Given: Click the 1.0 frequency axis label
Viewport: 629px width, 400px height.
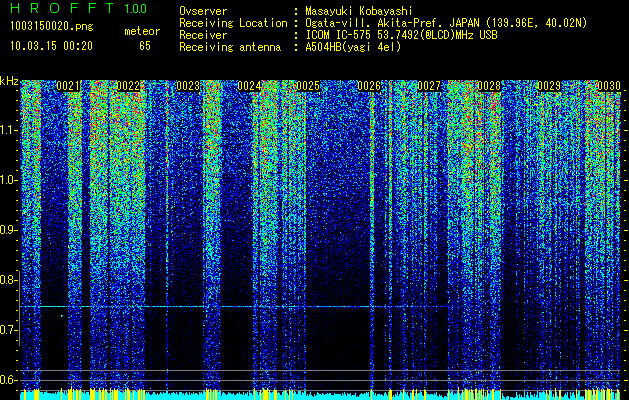Looking at the screenshot, I should pos(7,180).
